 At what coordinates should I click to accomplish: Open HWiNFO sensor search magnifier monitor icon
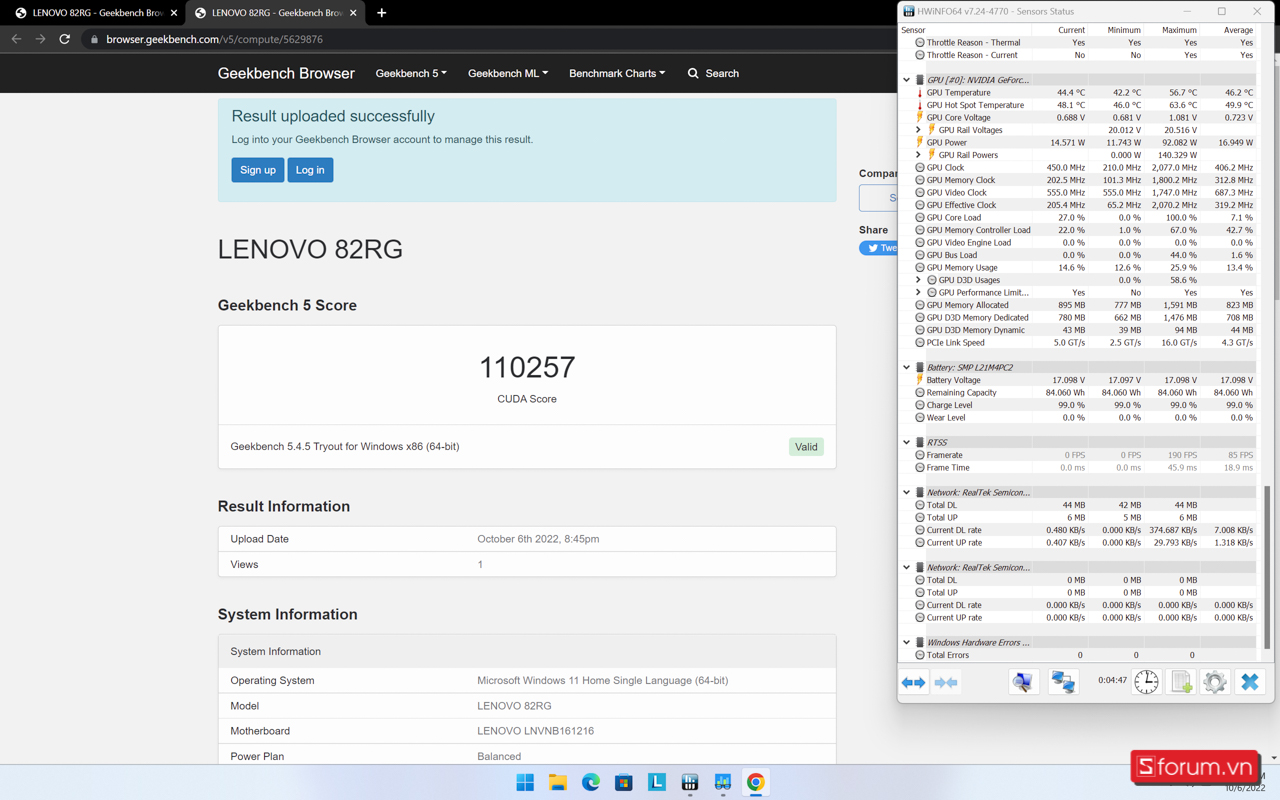[x=1023, y=682]
